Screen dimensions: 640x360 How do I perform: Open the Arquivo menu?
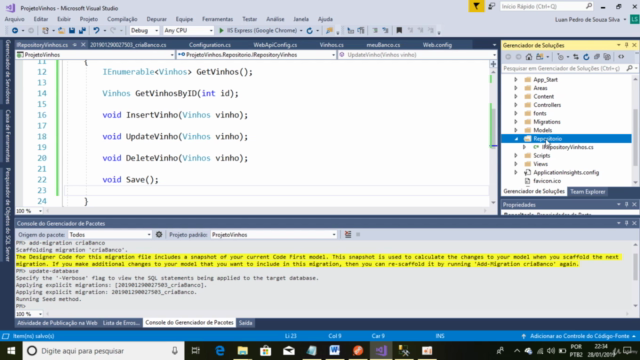click(14, 19)
